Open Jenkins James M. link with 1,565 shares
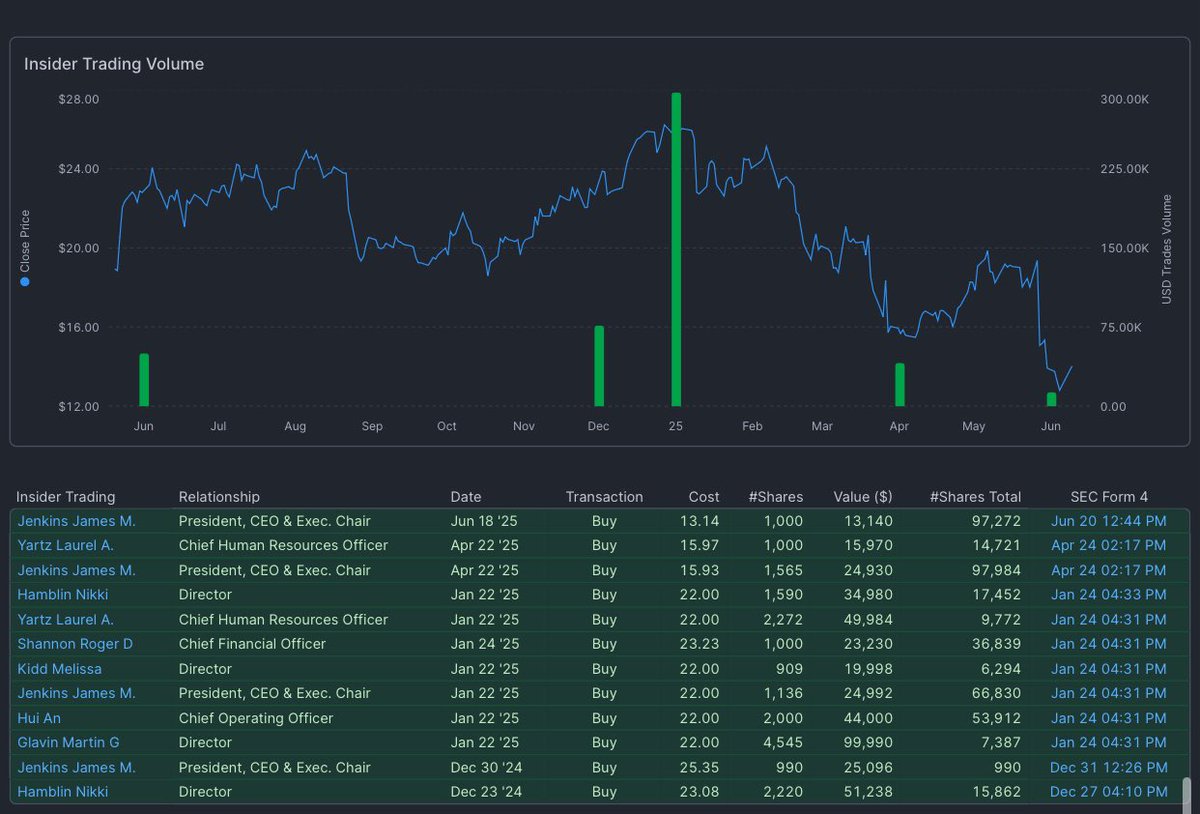 pos(76,570)
